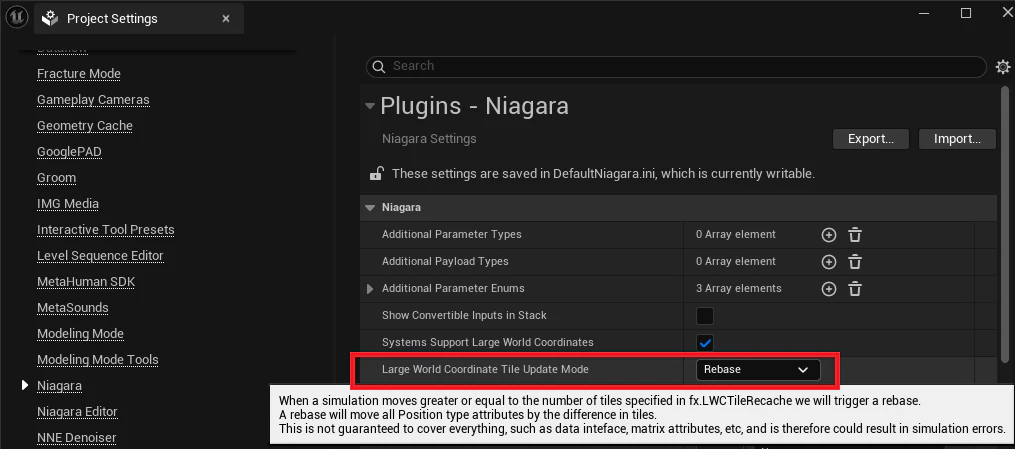Open Fracture Mode settings

pos(79,74)
